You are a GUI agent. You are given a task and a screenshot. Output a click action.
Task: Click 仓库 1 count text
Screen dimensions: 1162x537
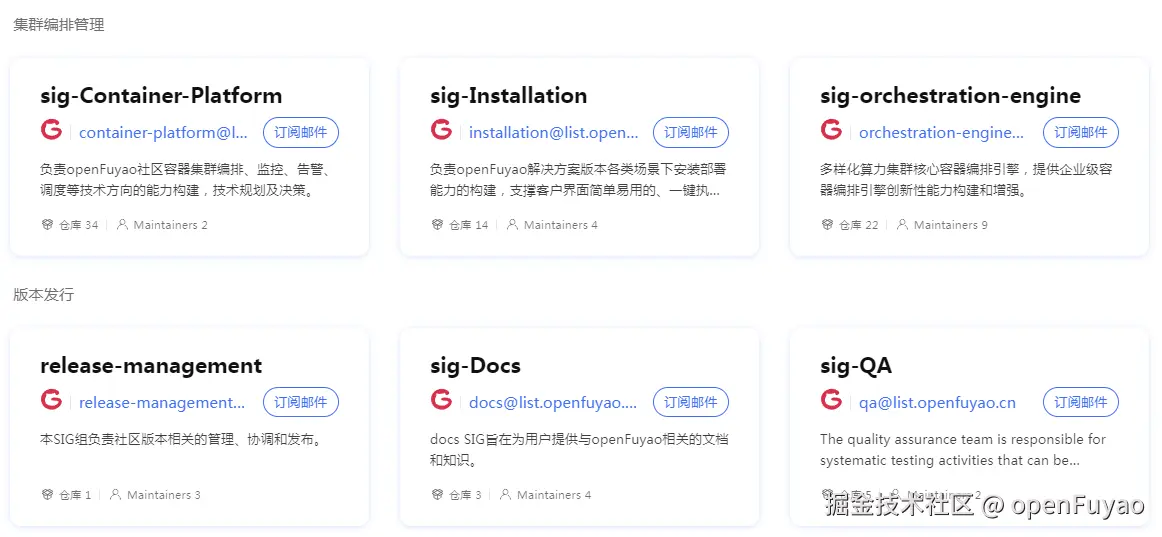[75, 494]
